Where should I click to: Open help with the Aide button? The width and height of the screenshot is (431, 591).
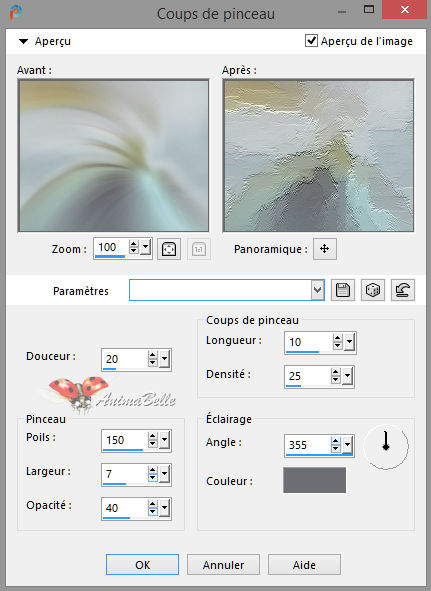[x=304, y=565]
